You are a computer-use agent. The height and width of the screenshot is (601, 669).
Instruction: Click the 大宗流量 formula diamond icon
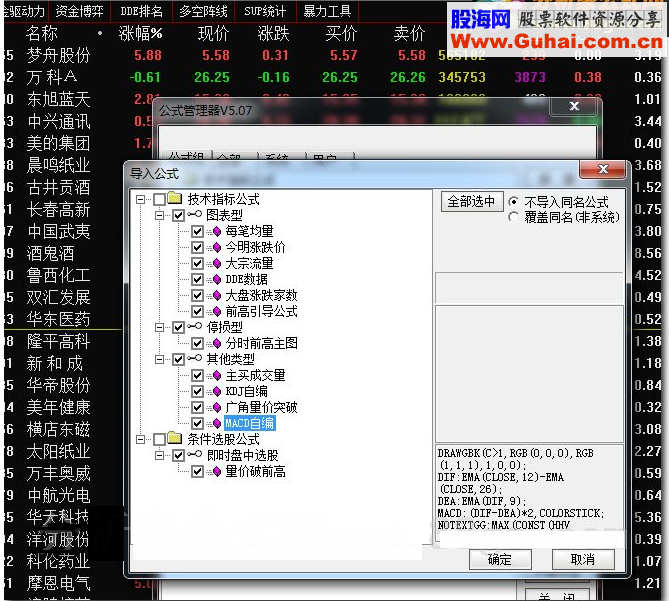(217, 264)
